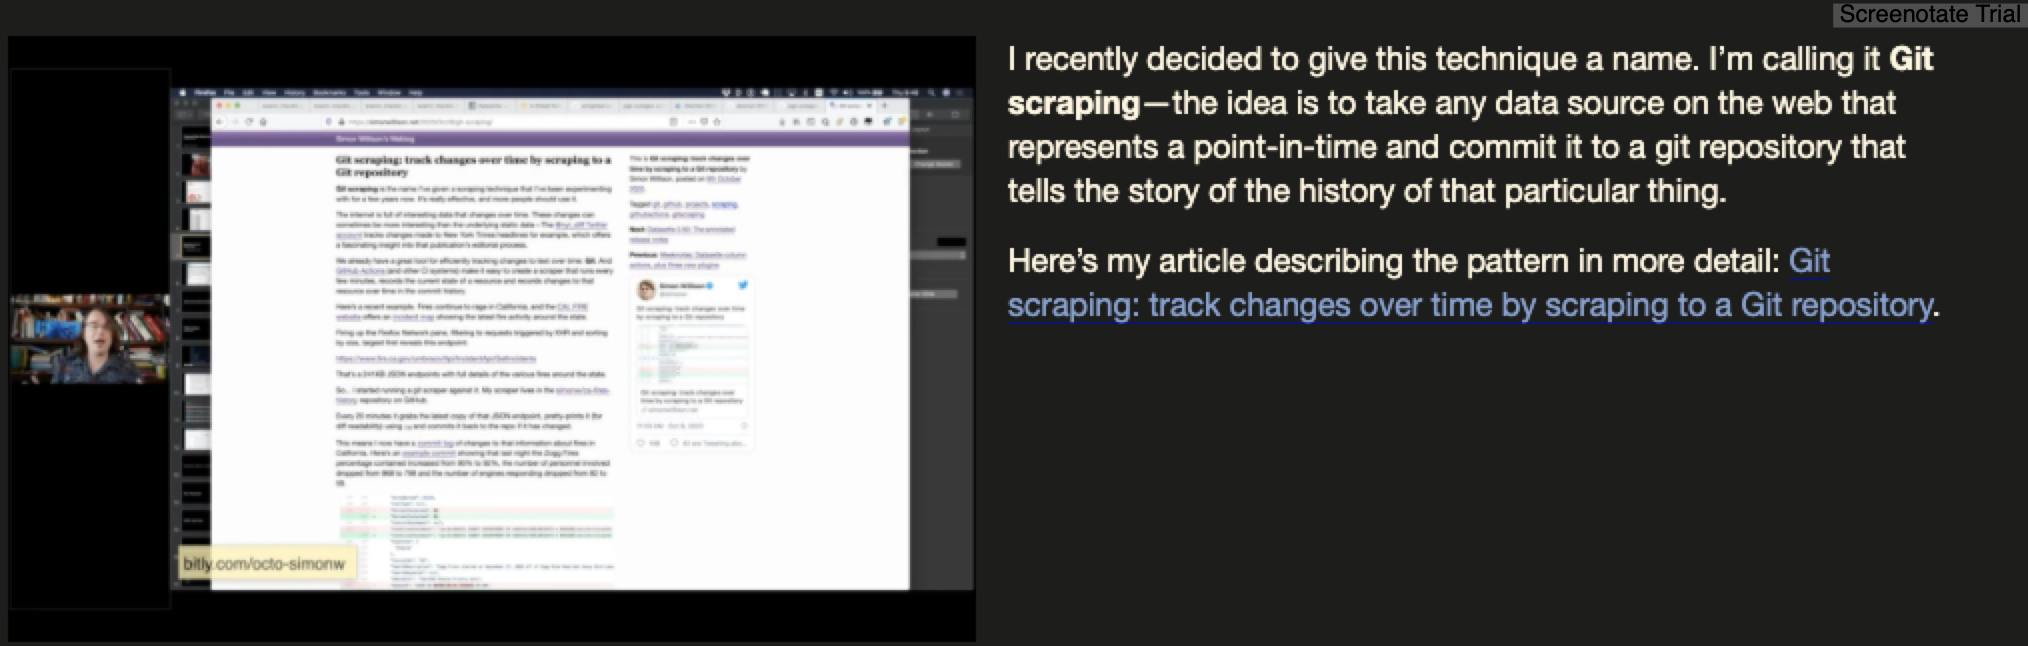Open the Bookmarks menu
The width and height of the screenshot is (2028, 646).
pos(329,92)
